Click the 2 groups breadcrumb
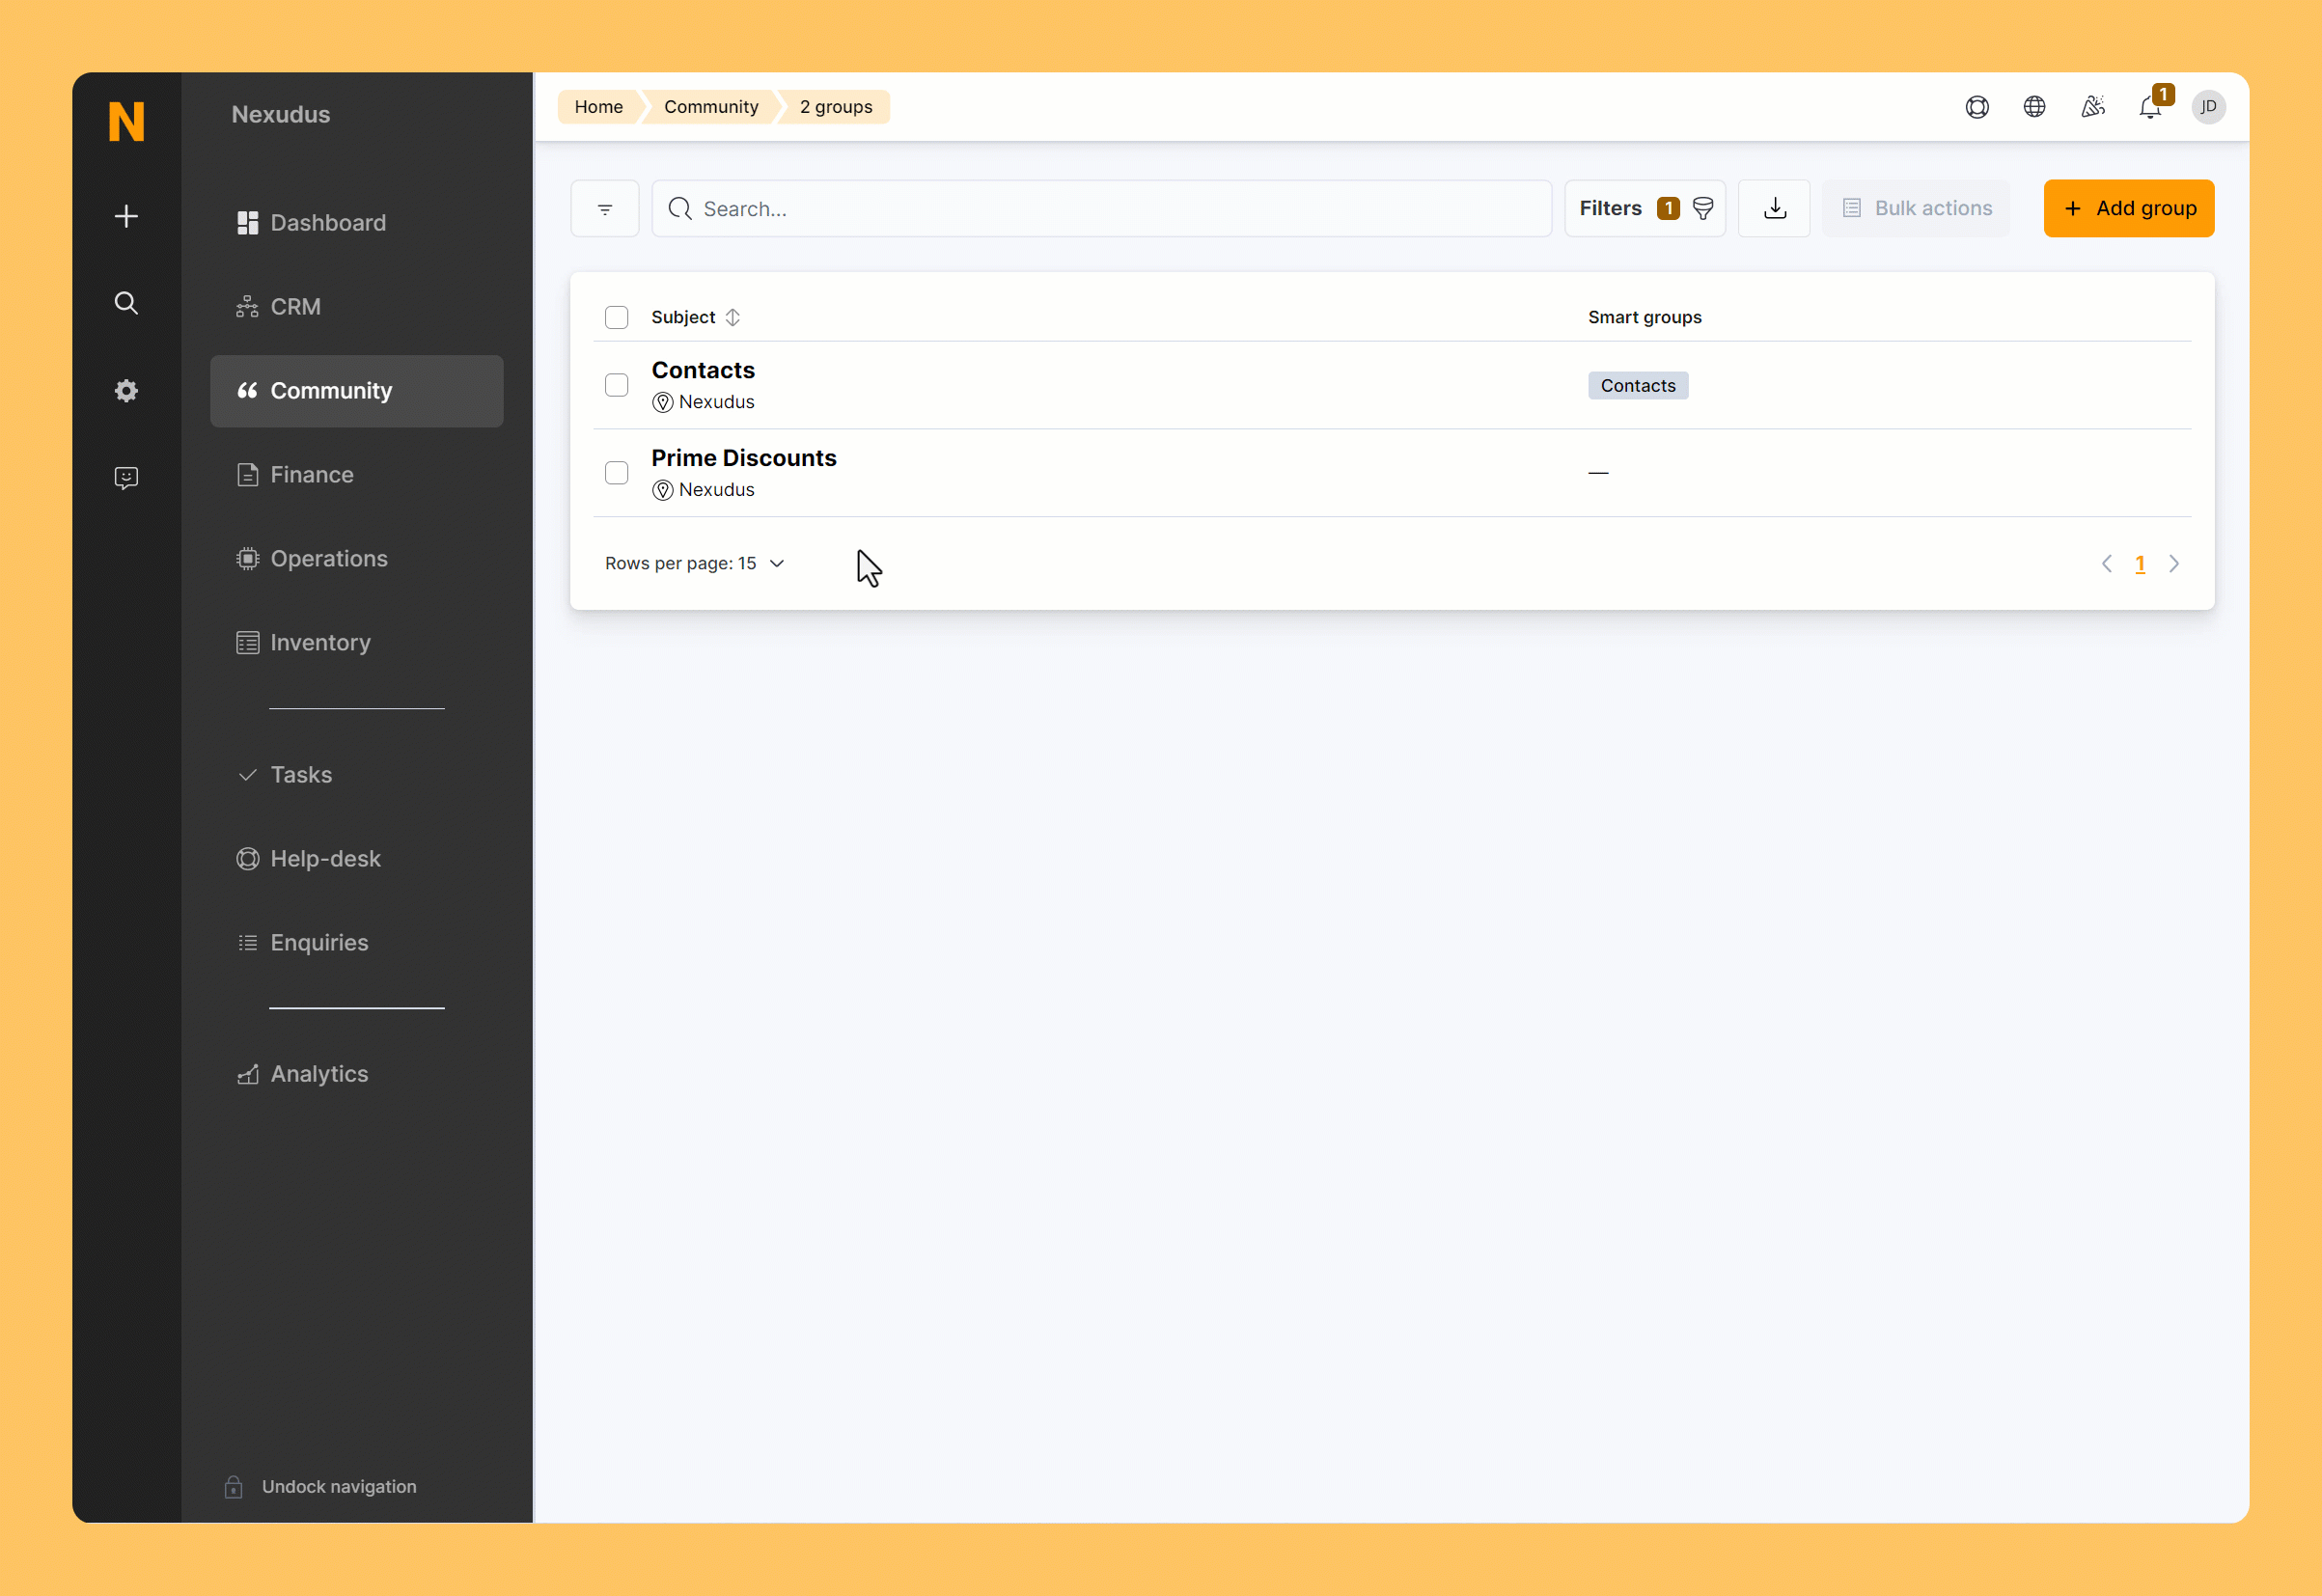This screenshot has width=2322, height=1596. pos(836,107)
